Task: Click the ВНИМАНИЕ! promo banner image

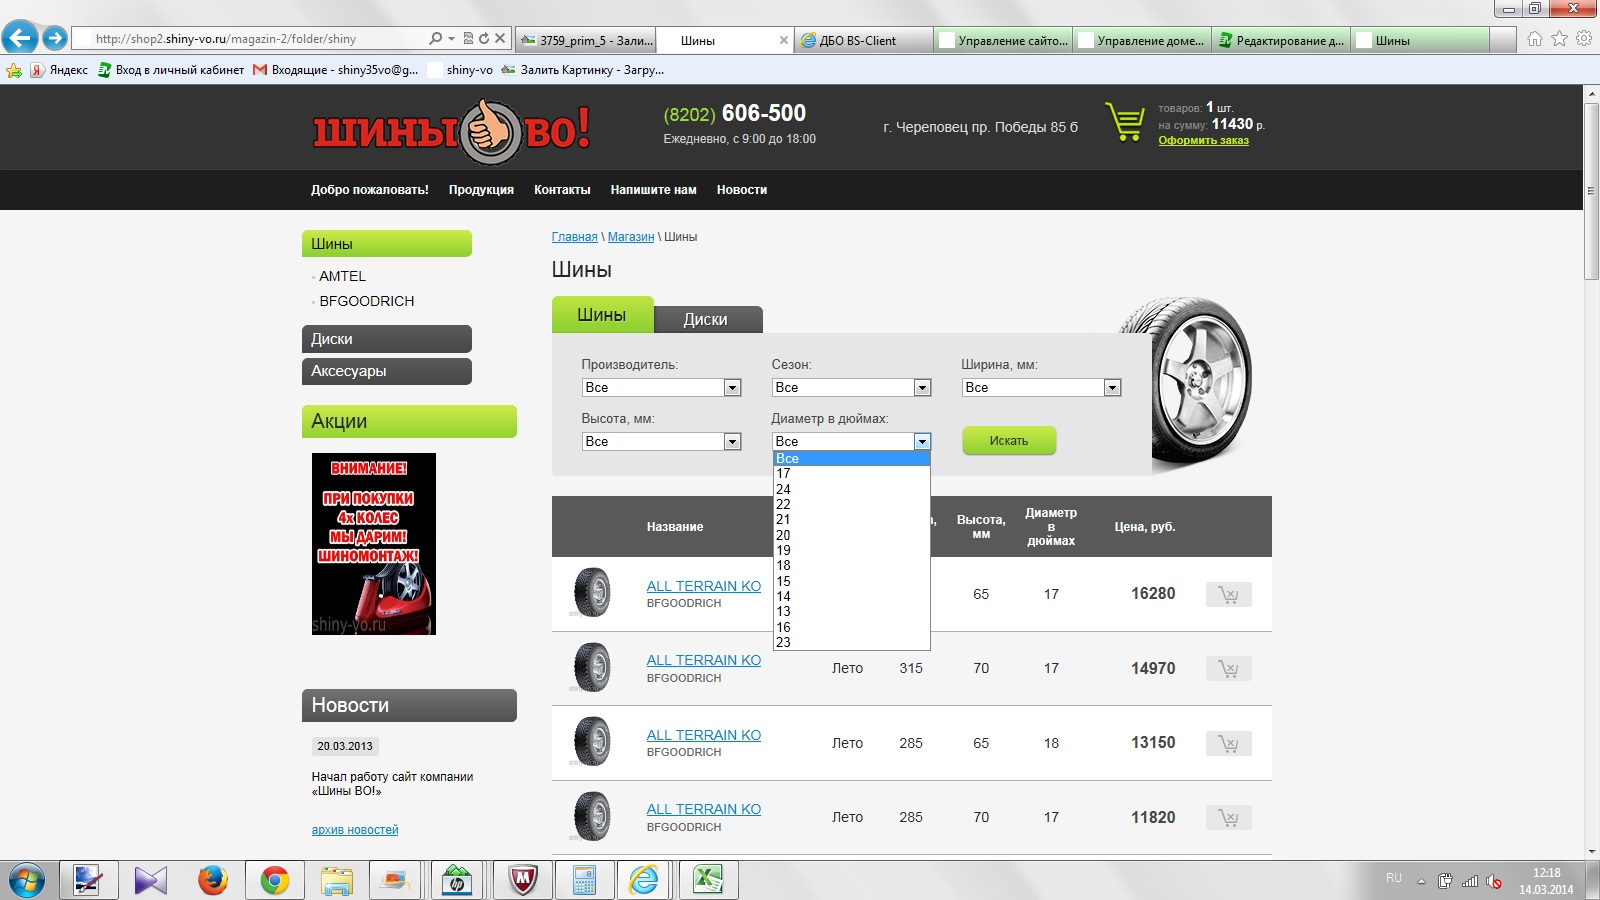Action: click(x=374, y=544)
